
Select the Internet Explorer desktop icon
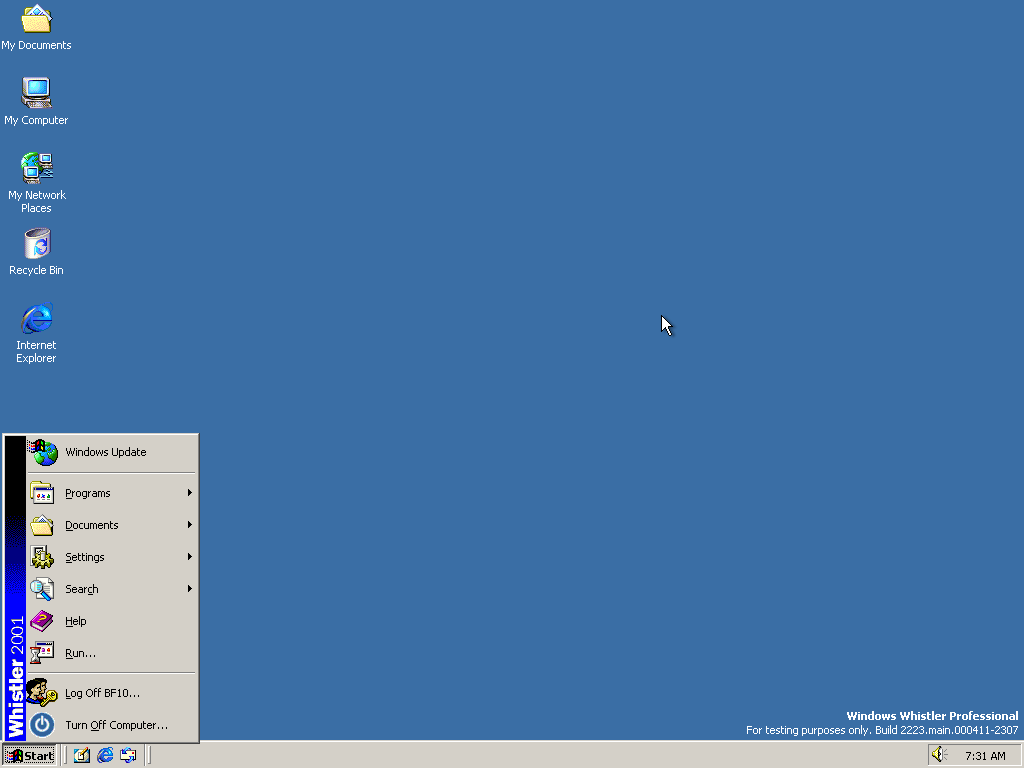tap(36, 333)
